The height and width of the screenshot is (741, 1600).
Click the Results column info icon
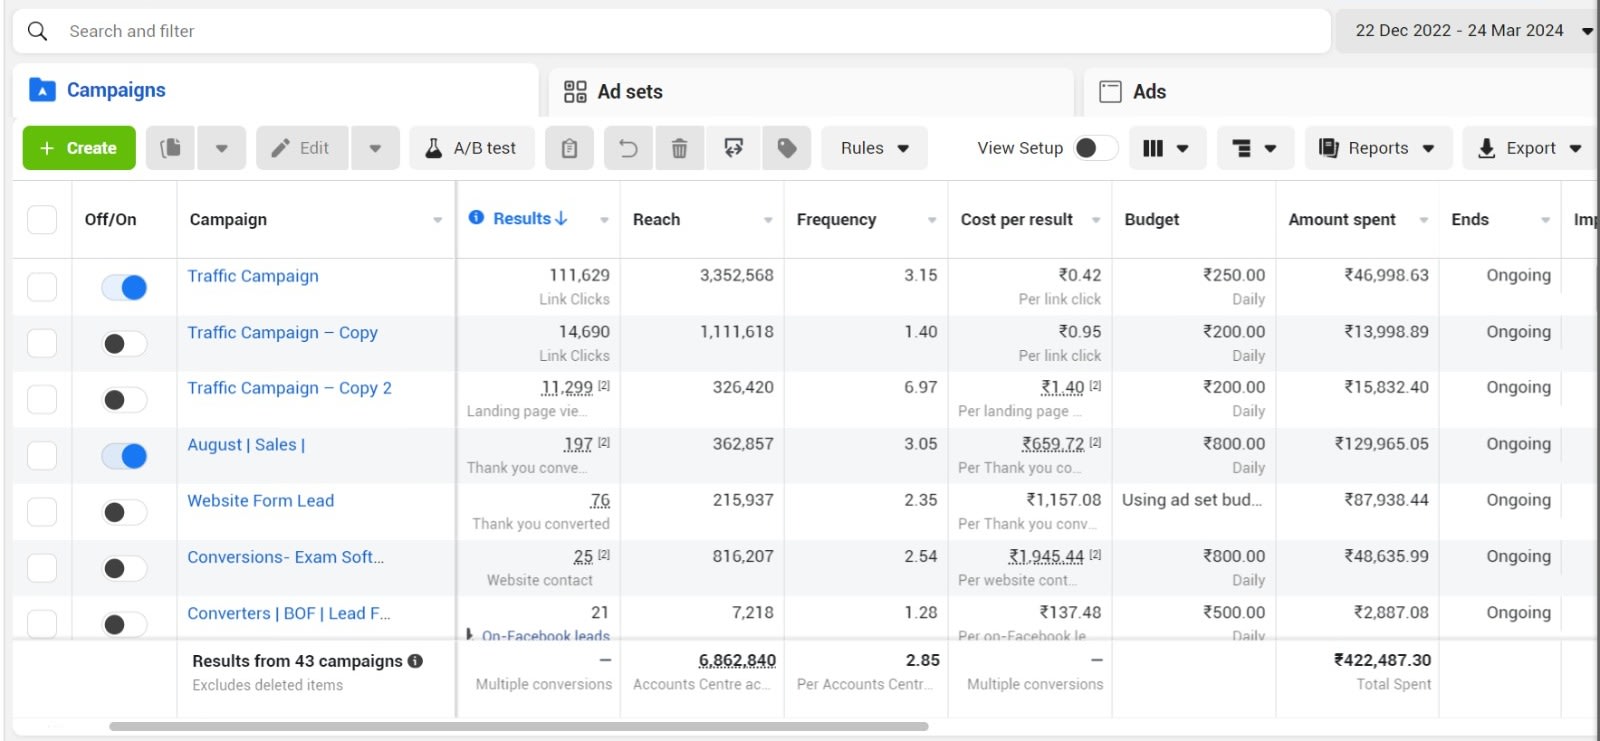pos(476,218)
